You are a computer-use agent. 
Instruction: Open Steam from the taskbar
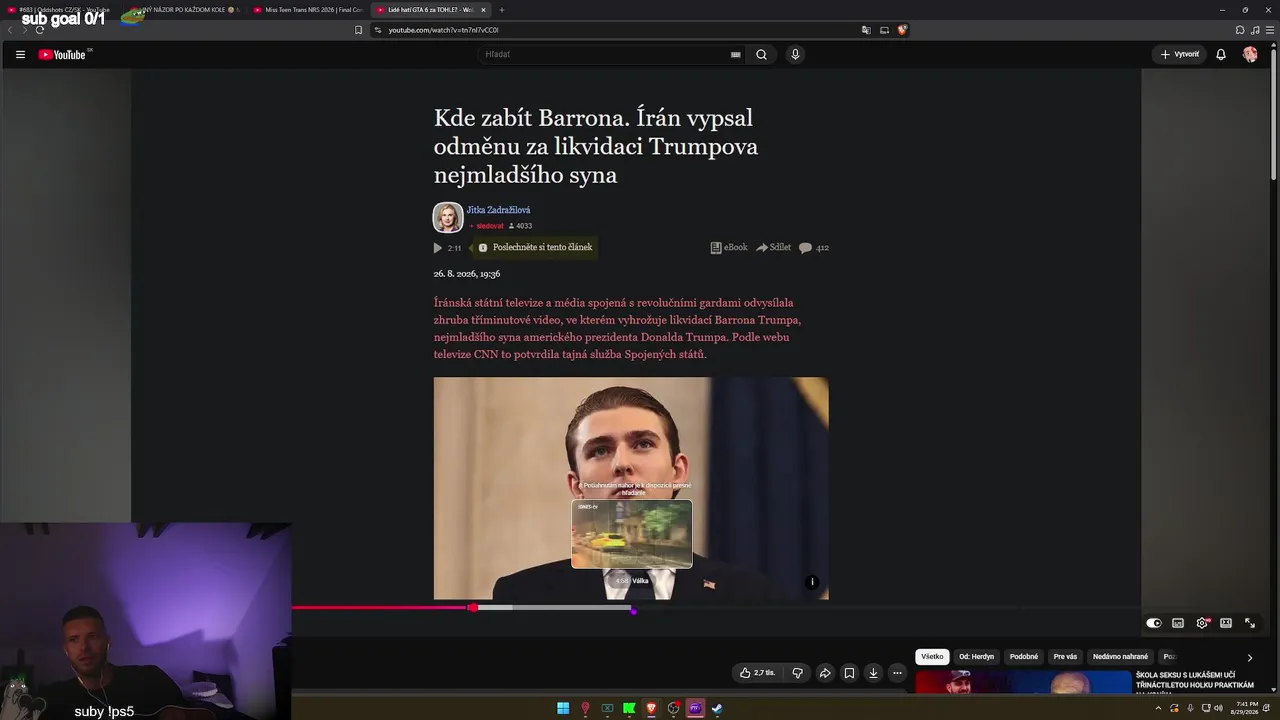click(x=717, y=709)
